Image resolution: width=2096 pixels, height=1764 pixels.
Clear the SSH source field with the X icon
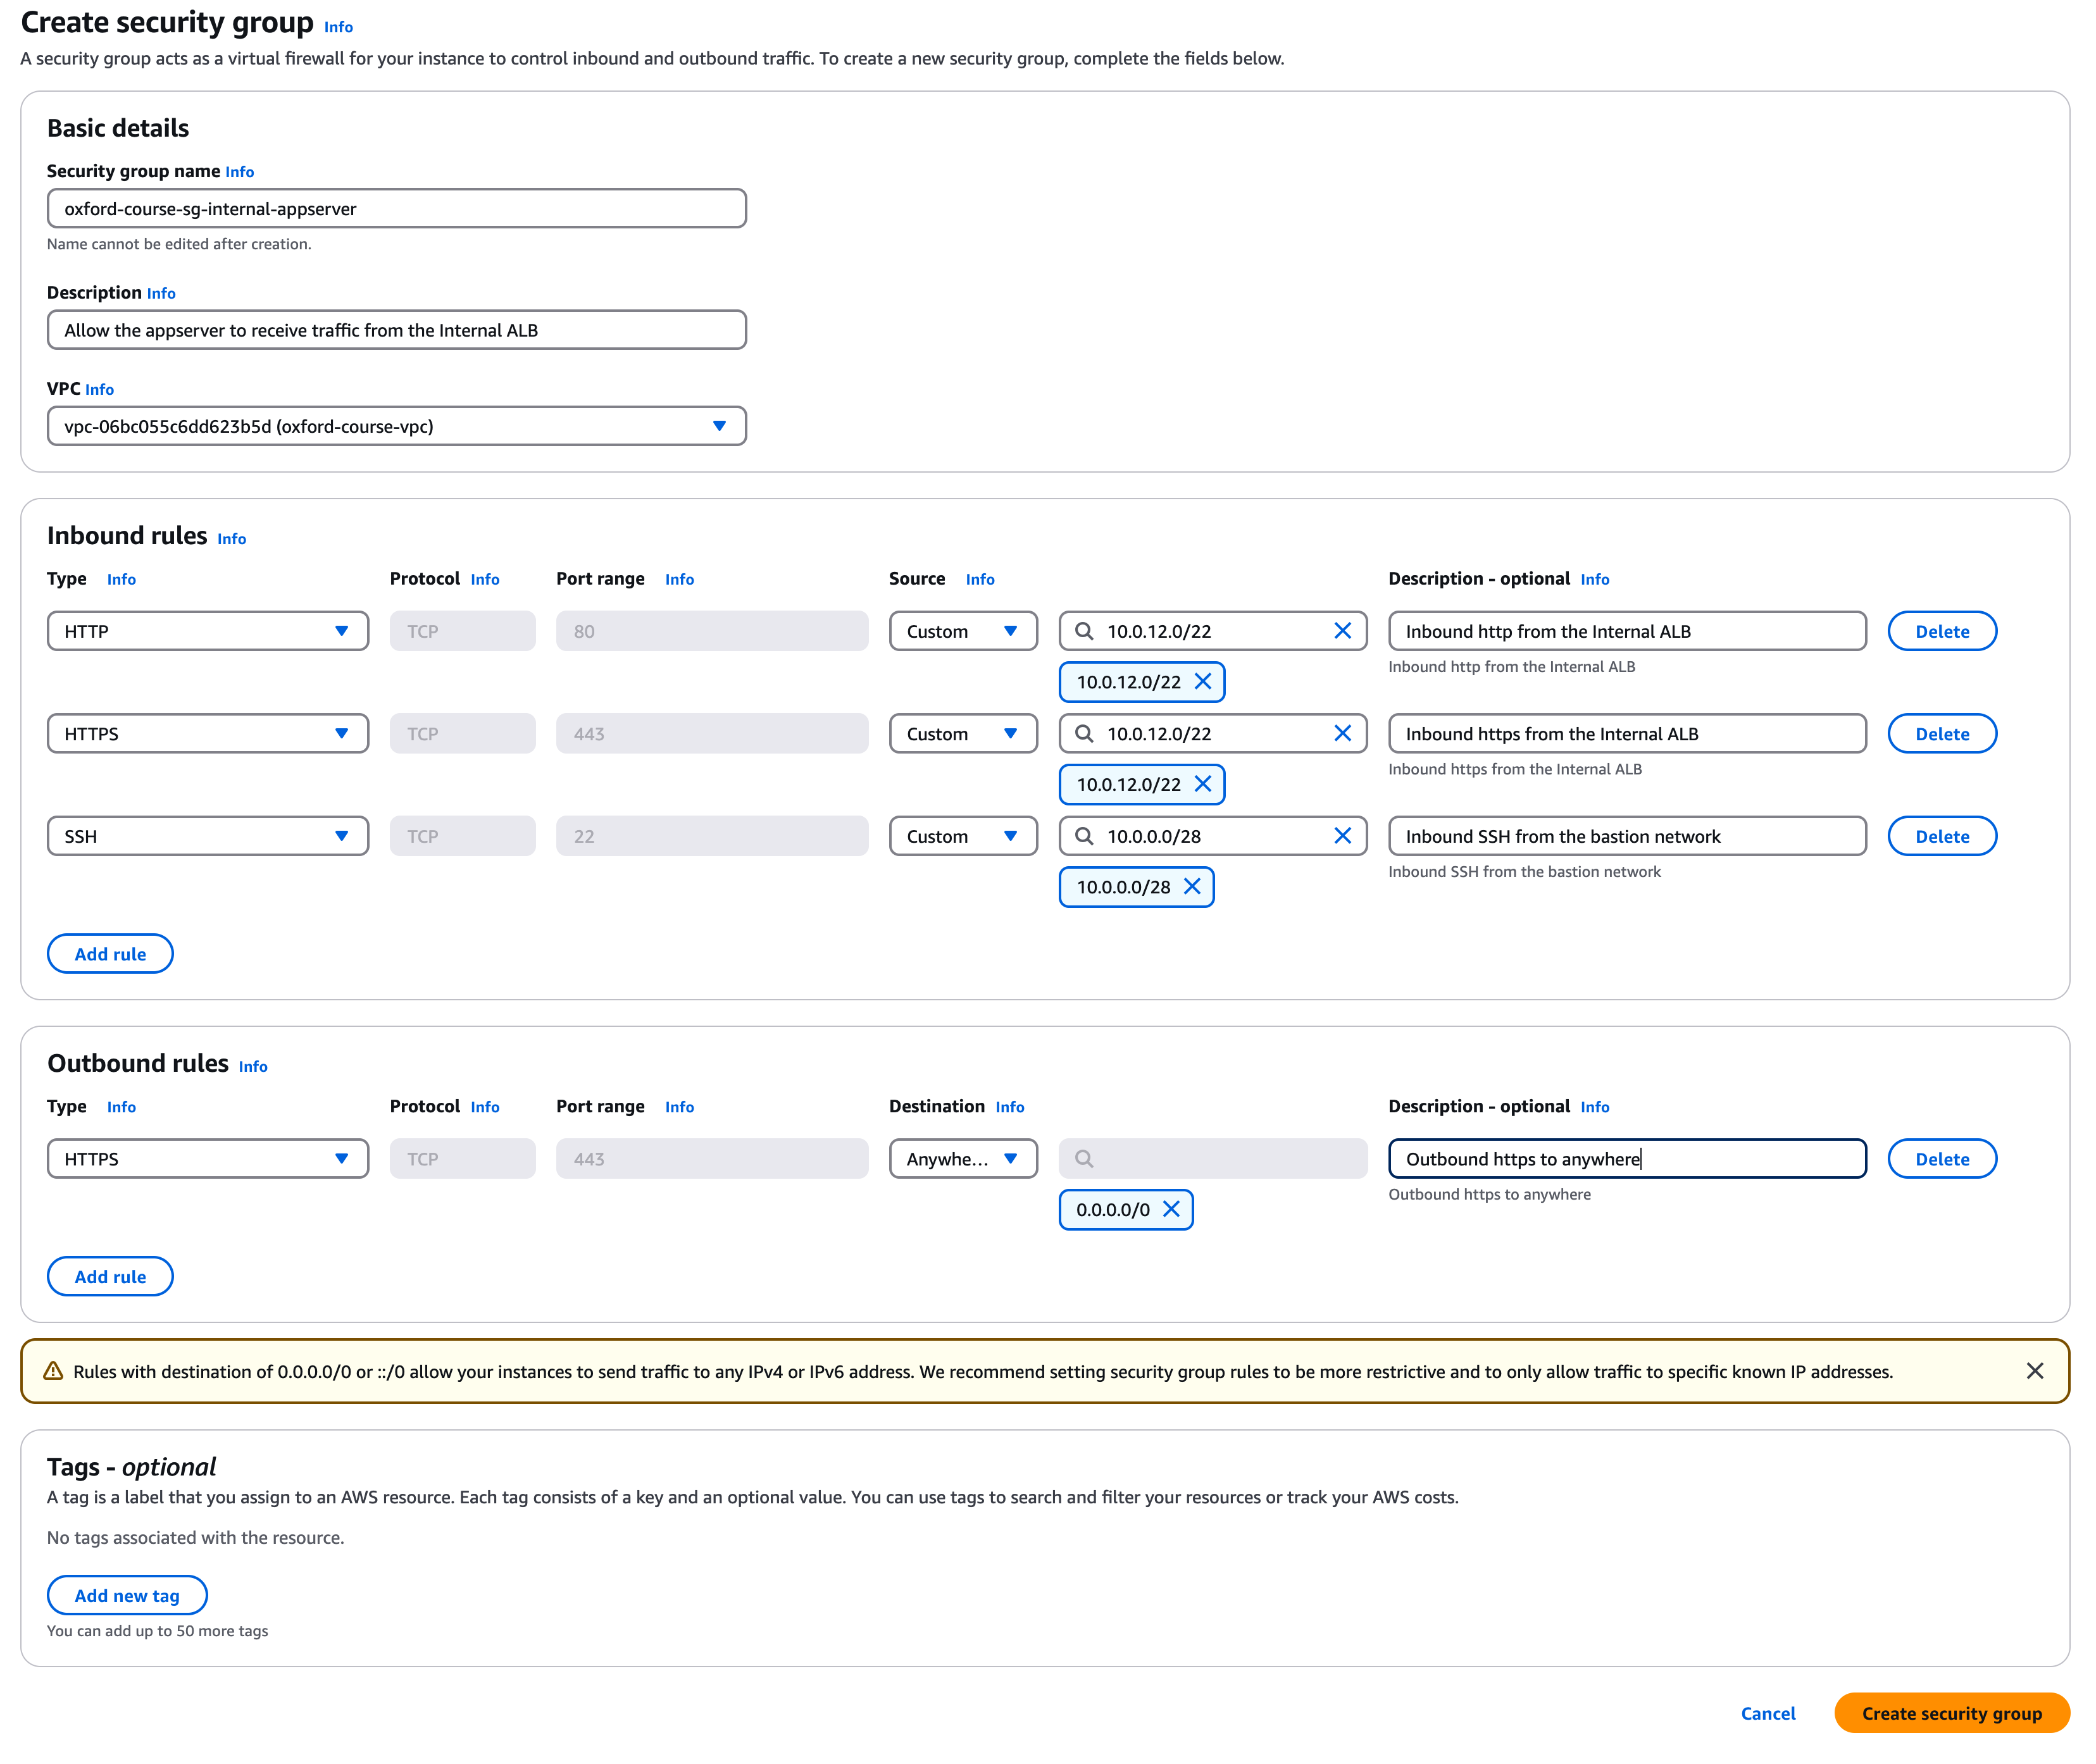click(1343, 836)
